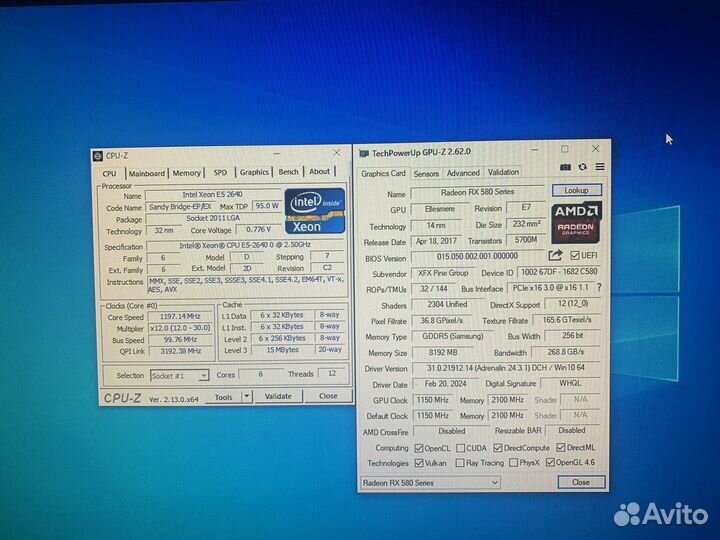Select the Graphics Card tab in GPU-Z
Image resolution: width=720 pixels, height=540 pixels.
(x=383, y=174)
